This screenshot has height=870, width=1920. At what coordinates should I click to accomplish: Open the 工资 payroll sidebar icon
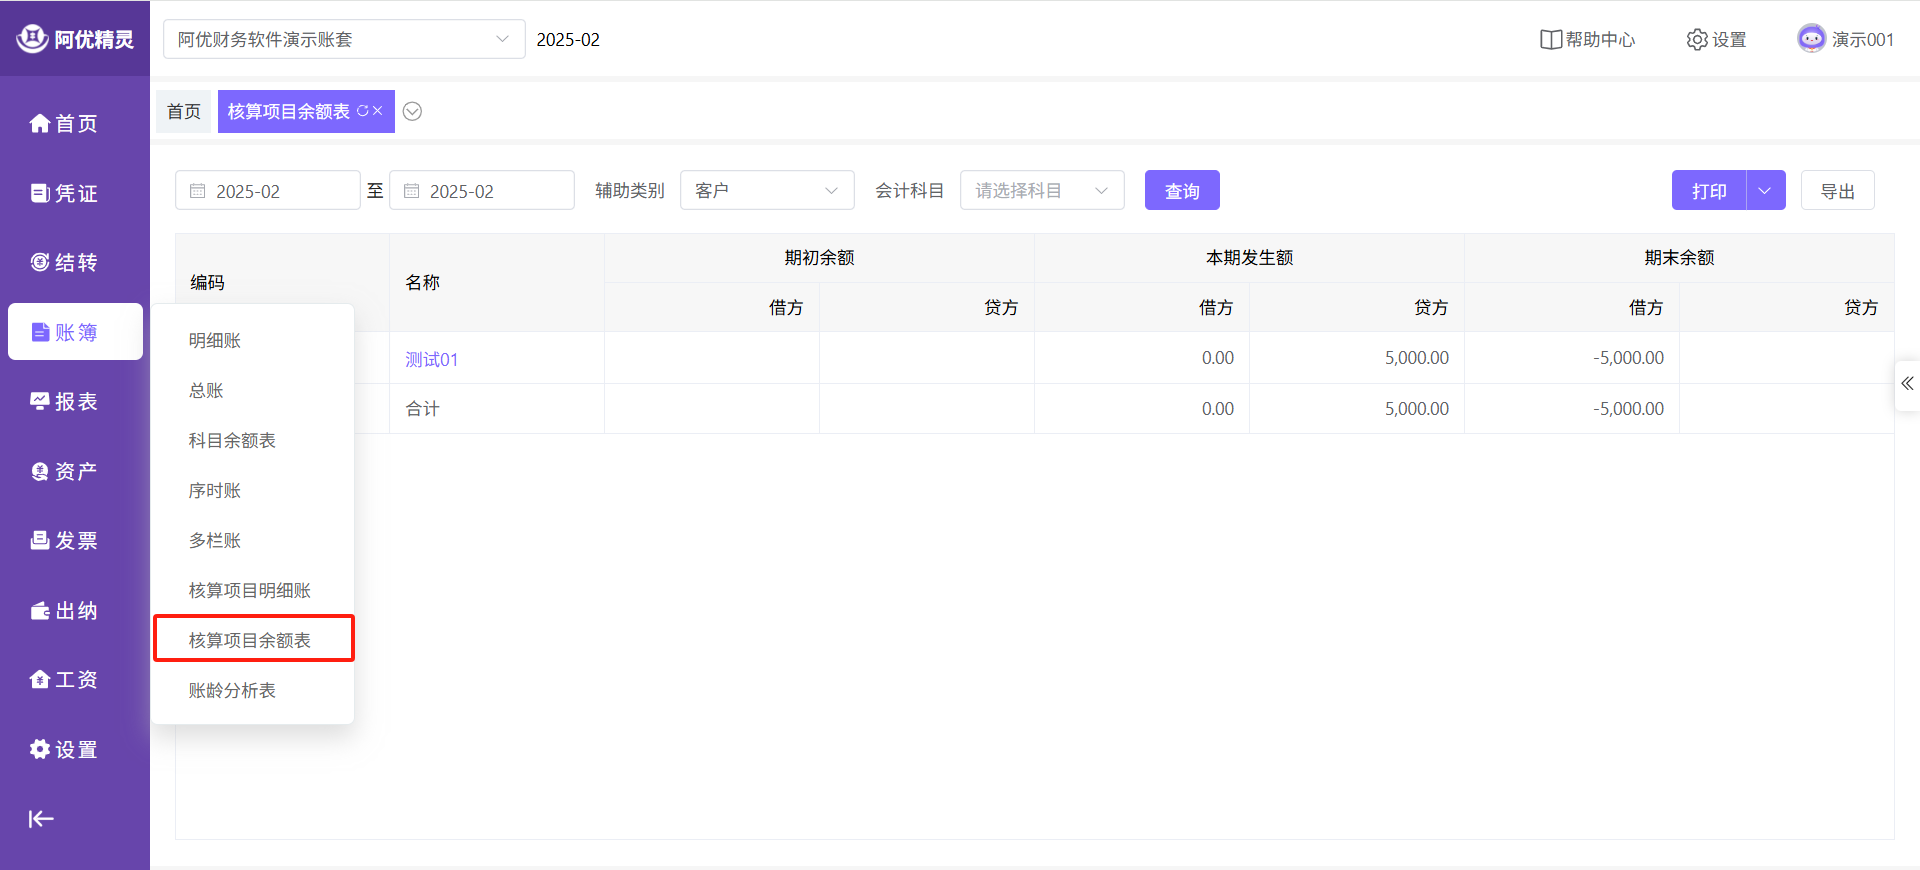(64, 679)
